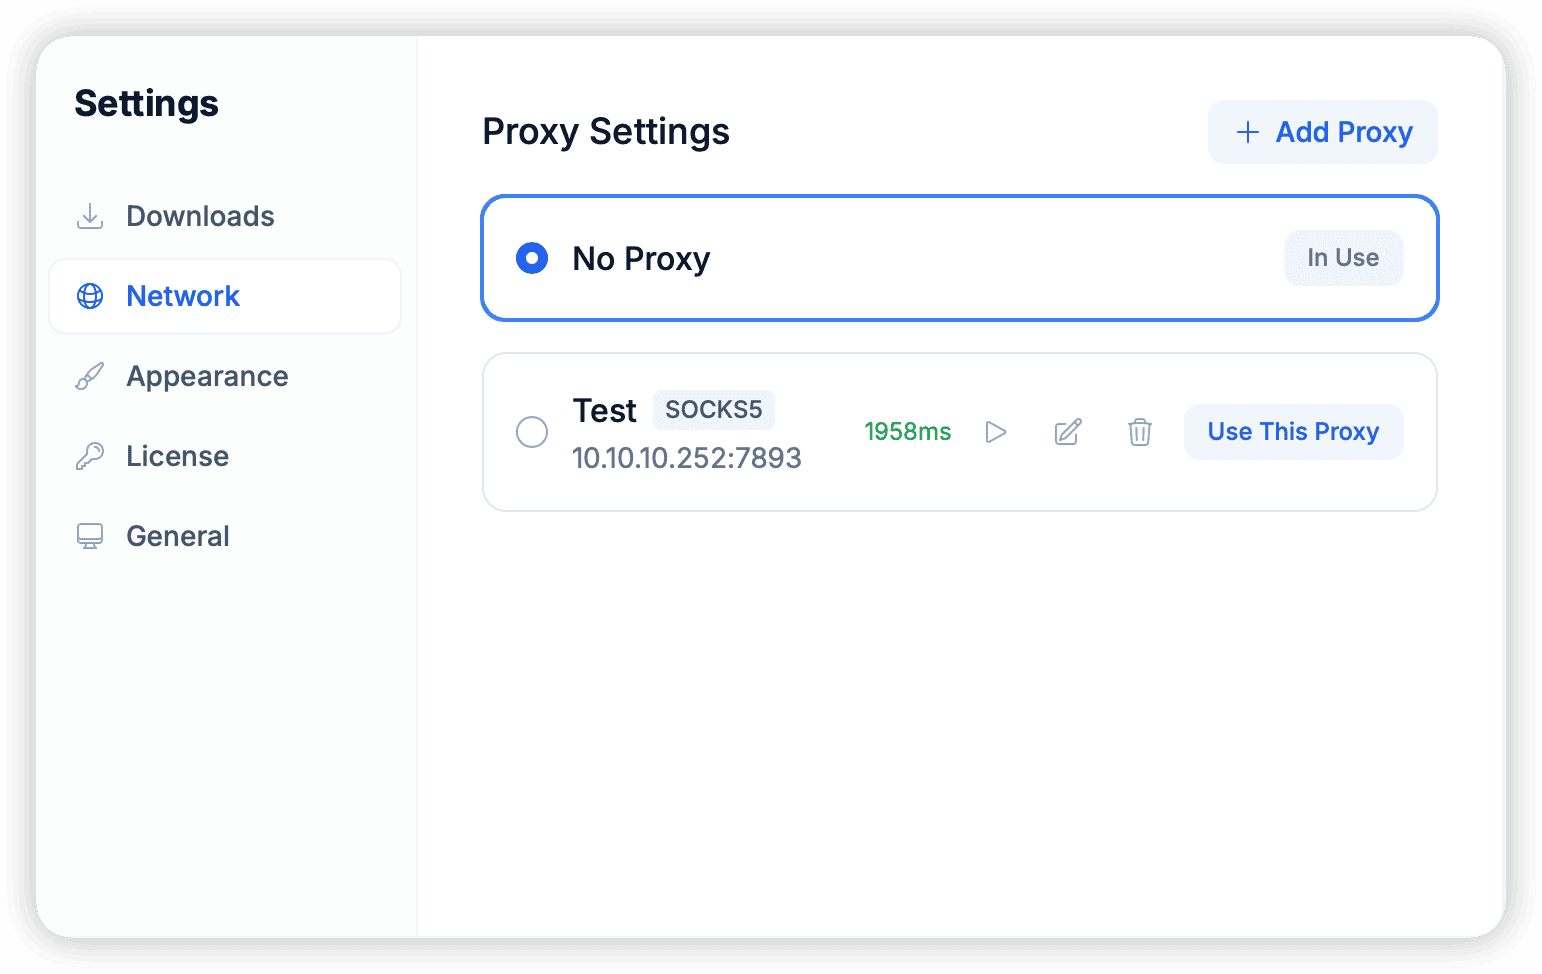Click the proxy address 10.10.10.252:7893

click(x=687, y=458)
